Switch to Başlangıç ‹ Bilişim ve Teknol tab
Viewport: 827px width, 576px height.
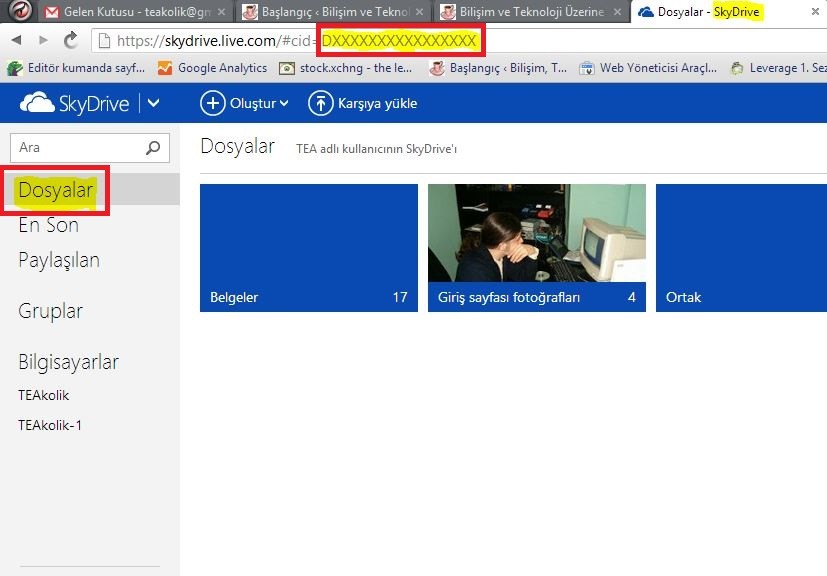(x=332, y=12)
